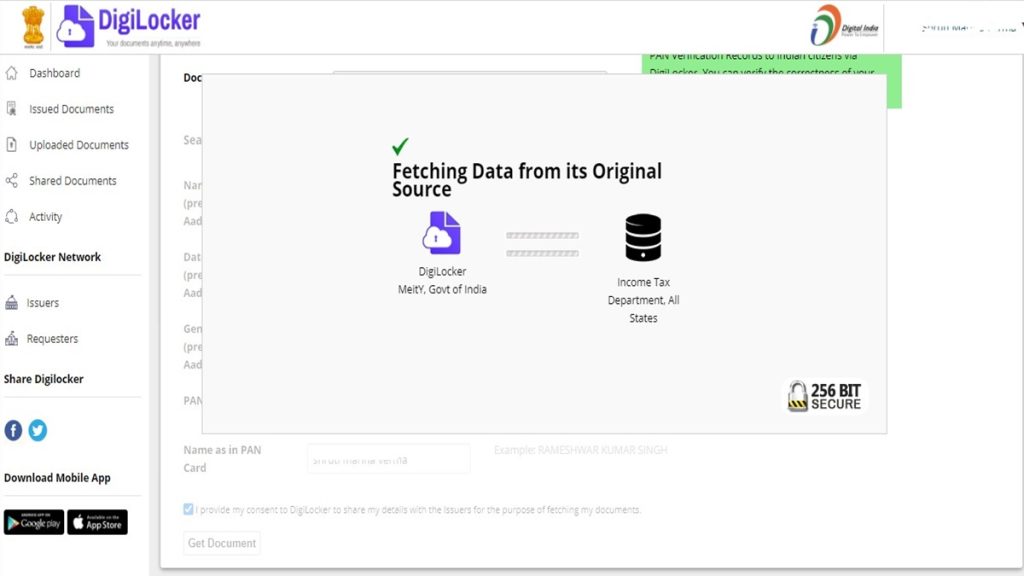The height and width of the screenshot is (576, 1024).
Task: Open the Dashboard menu item
Action: [x=54, y=73]
